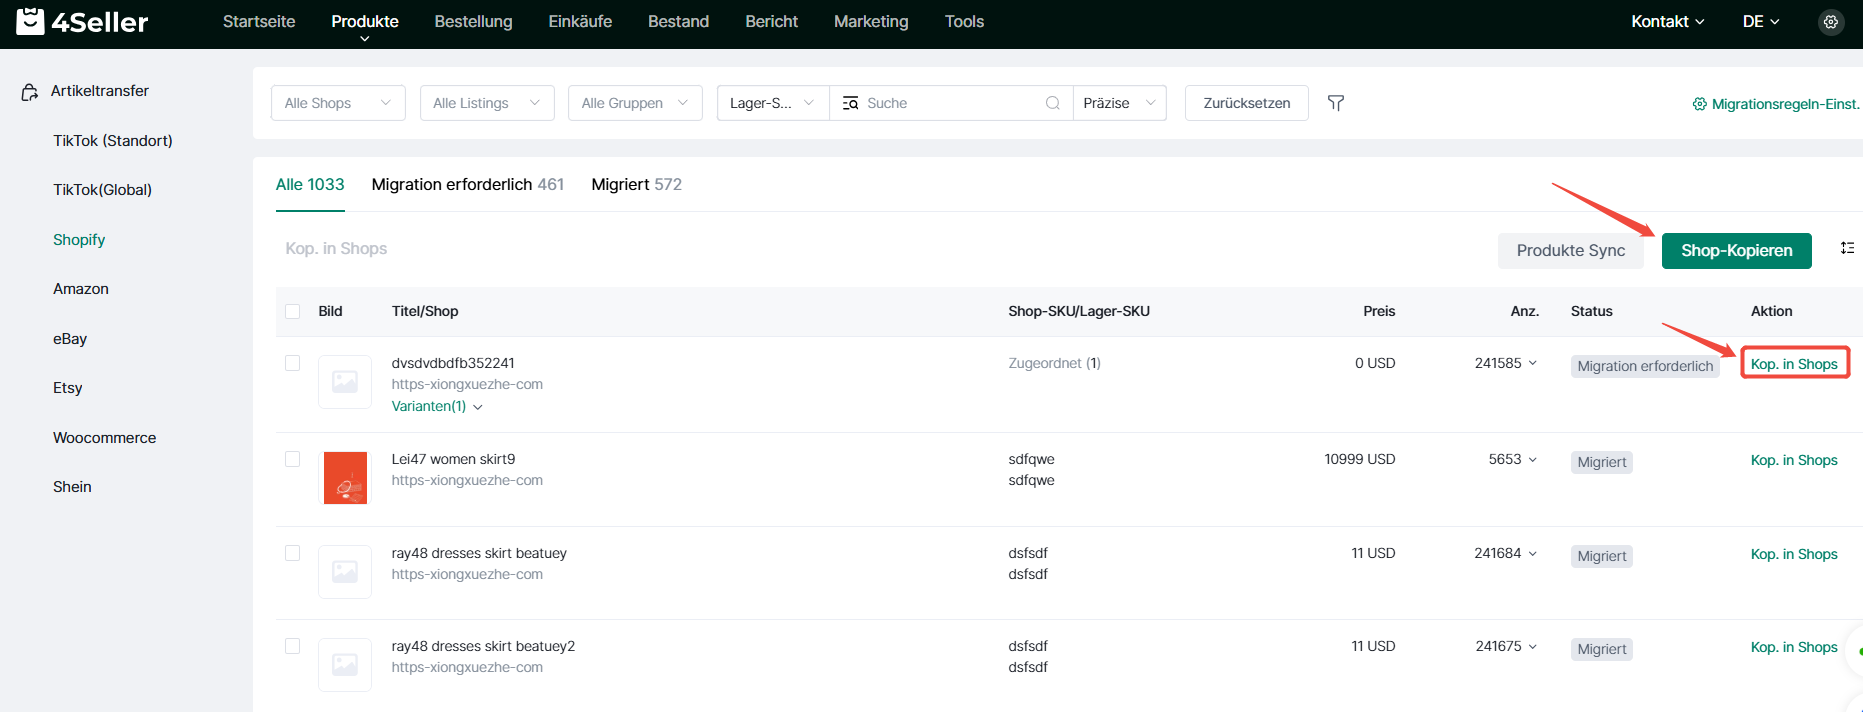Viewport: 1863px width, 712px height.
Task: Select Amazon in sidebar
Action: [x=81, y=289]
